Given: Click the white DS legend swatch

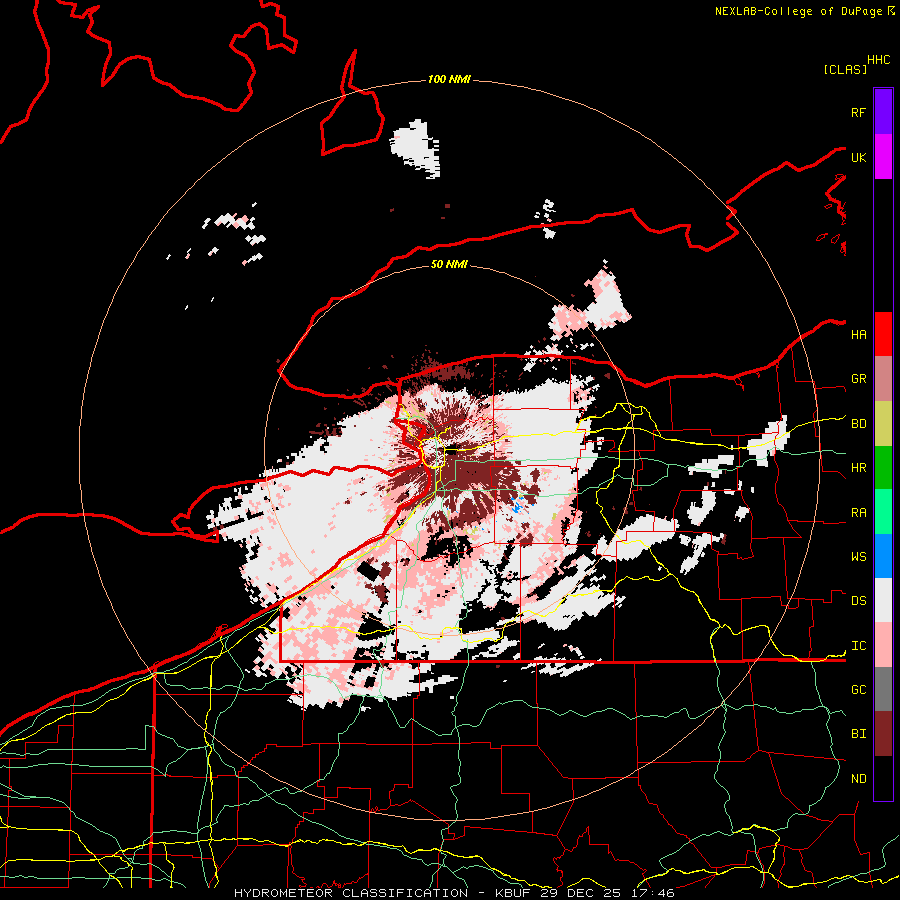Looking at the screenshot, I should tap(883, 600).
